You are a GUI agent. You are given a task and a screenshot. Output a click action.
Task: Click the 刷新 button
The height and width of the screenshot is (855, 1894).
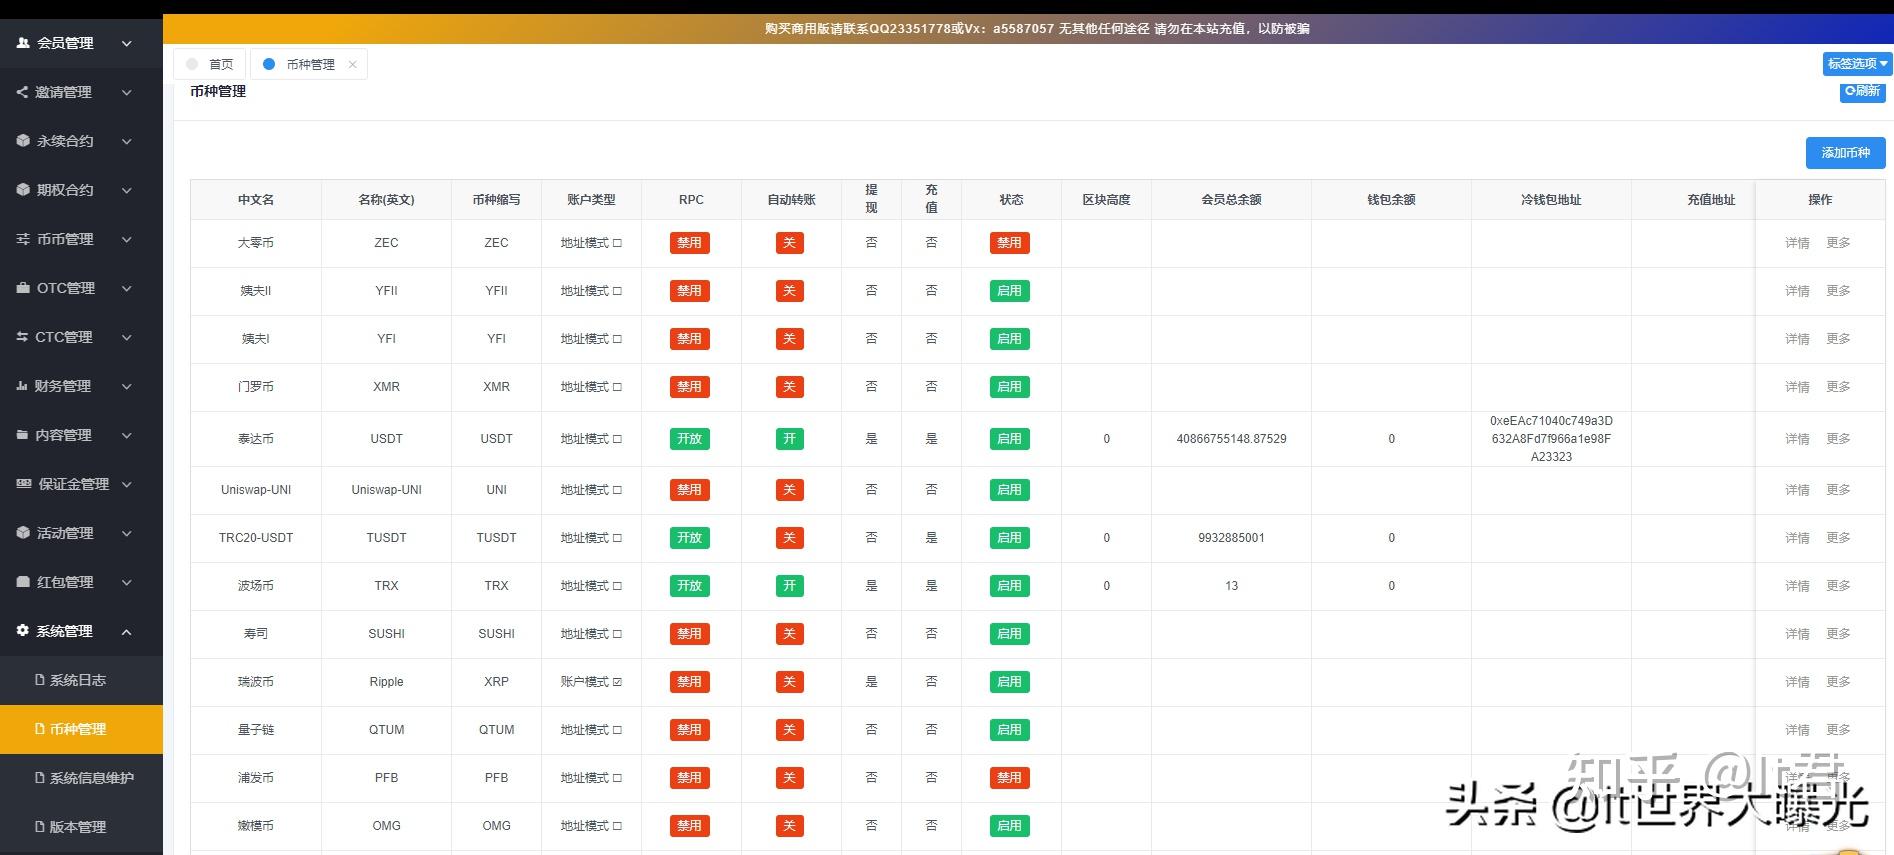click(x=1863, y=91)
